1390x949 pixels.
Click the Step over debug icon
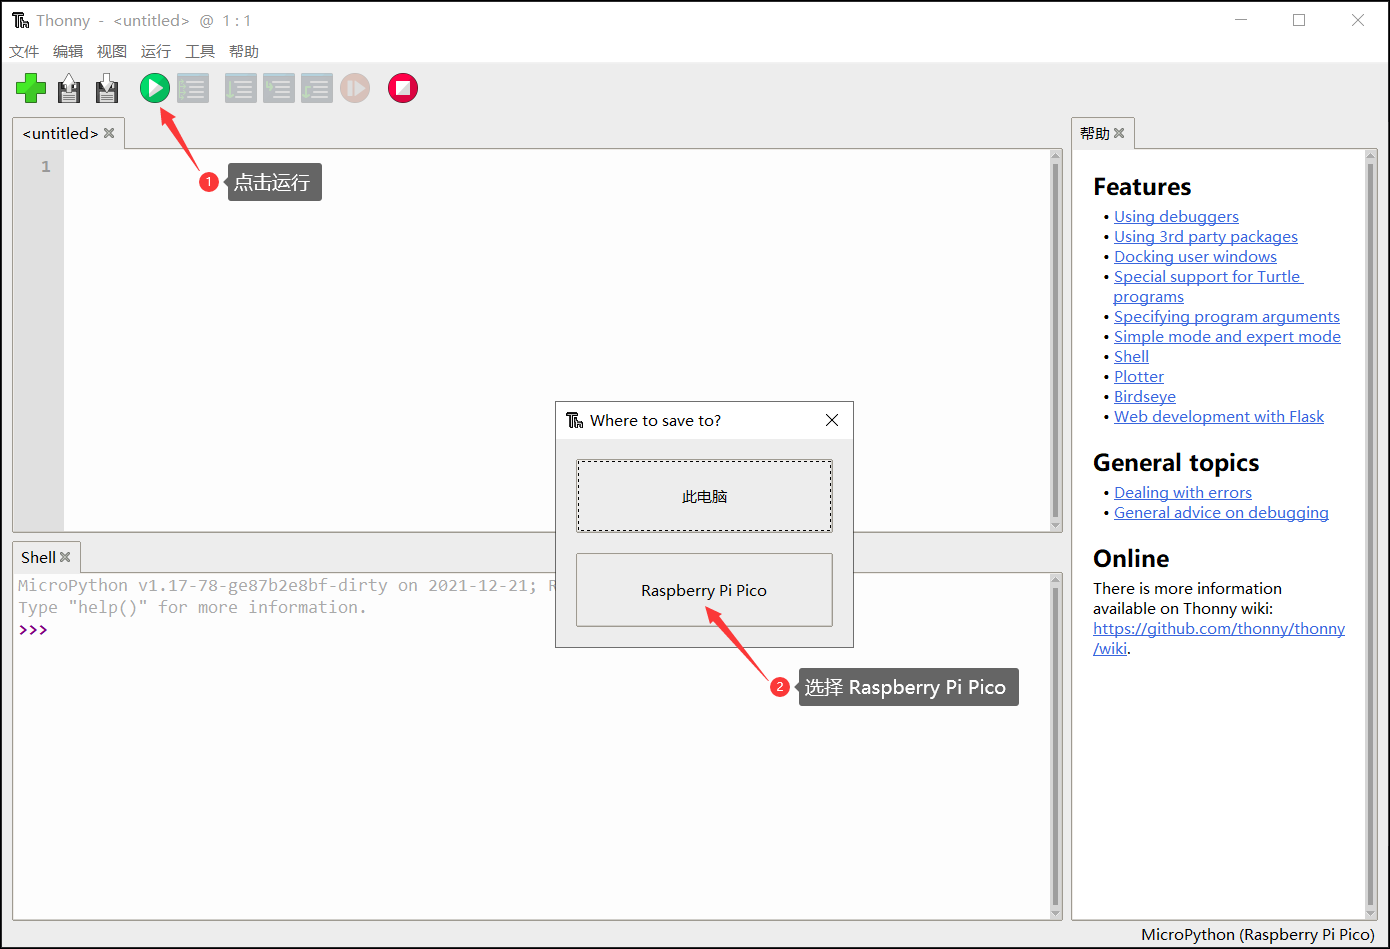pyautogui.click(x=240, y=88)
